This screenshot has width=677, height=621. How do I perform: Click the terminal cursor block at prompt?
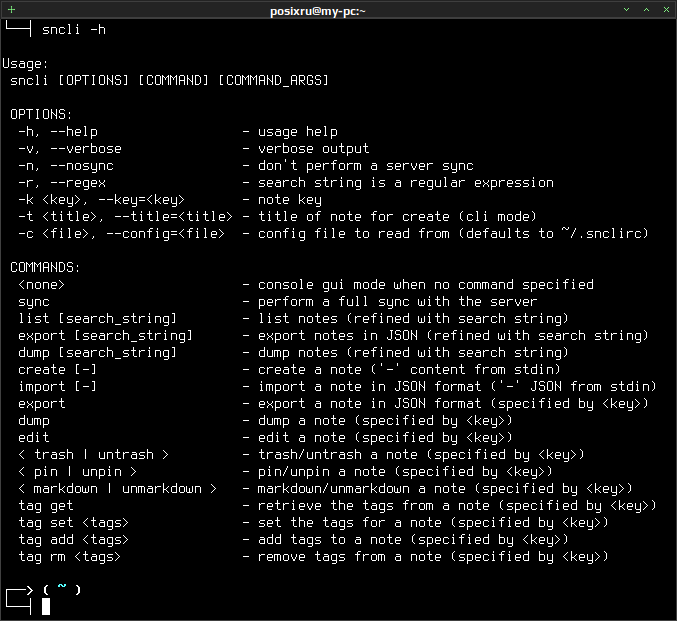(x=46, y=606)
